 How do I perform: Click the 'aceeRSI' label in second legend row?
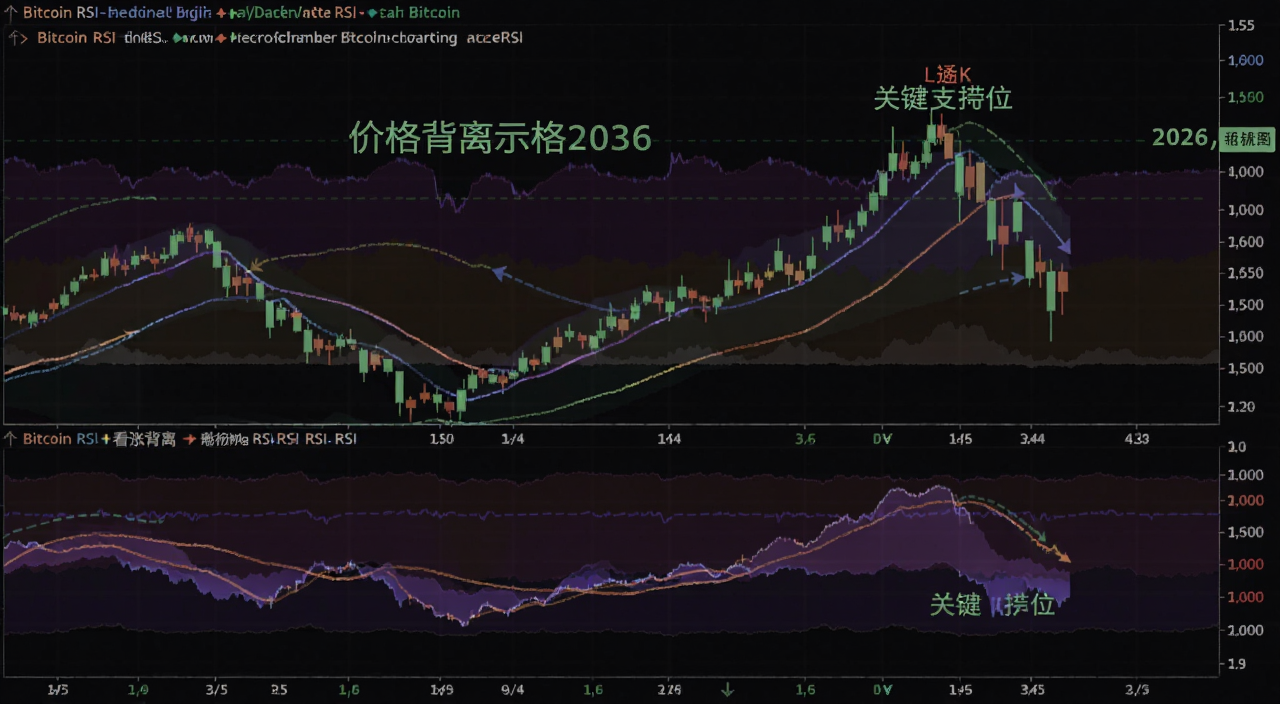[493, 38]
